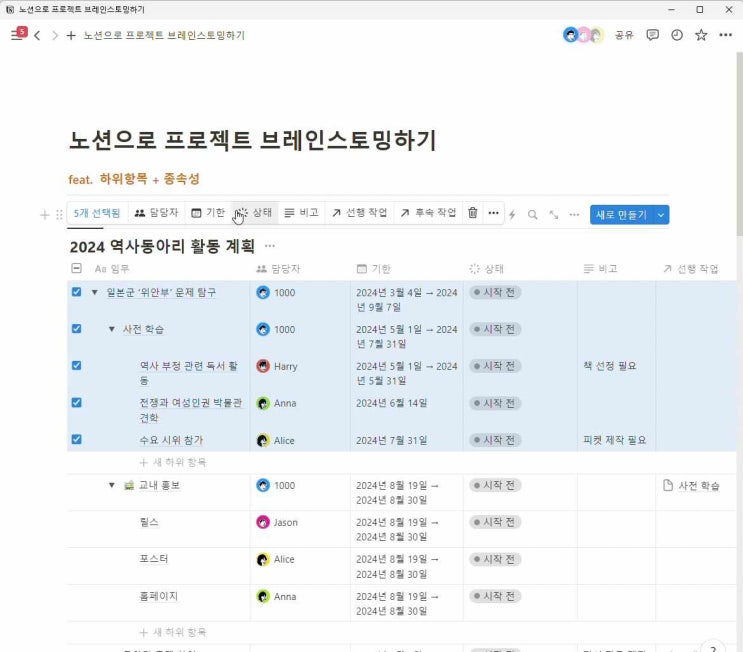Screen dimensions: 743x652
Task: Open 시작 전 status of 릴스 row
Action: (x=495, y=522)
